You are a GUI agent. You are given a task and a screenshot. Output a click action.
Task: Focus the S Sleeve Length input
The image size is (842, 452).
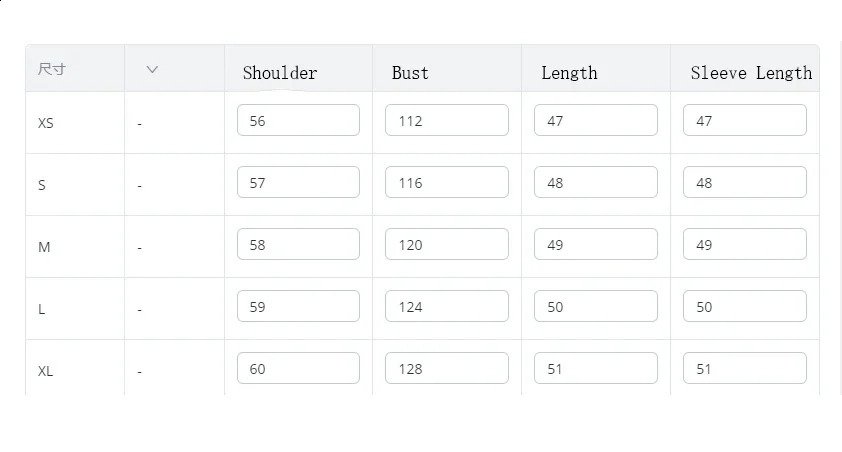tap(744, 182)
